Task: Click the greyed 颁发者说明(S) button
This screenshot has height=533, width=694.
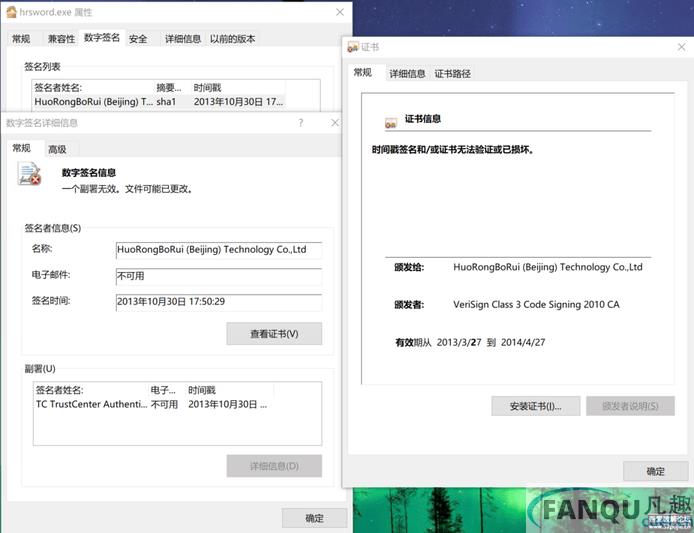Action: pyautogui.click(x=630, y=406)
